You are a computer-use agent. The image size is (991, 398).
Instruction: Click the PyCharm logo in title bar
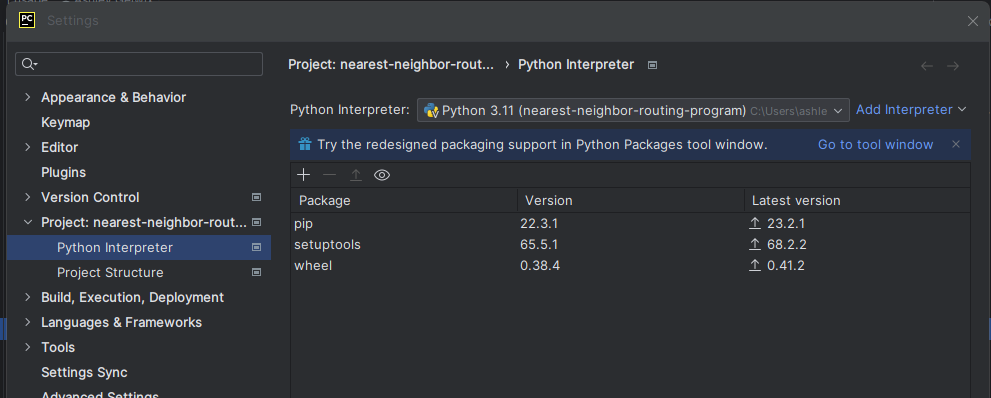[27, 20]
